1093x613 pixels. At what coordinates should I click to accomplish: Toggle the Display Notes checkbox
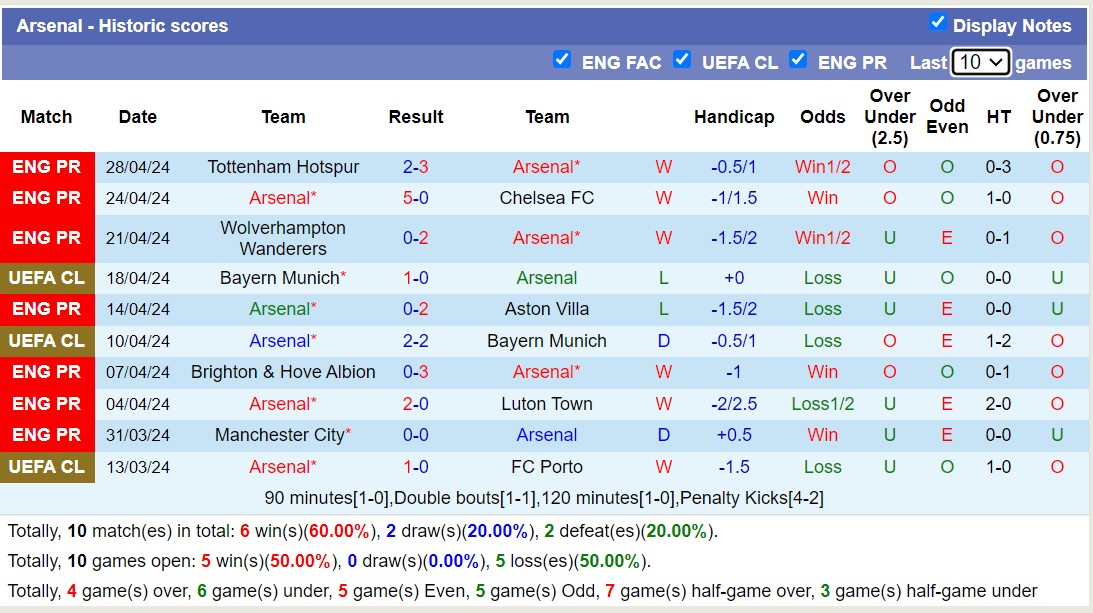pyautogui.click(x=937, y=22)
